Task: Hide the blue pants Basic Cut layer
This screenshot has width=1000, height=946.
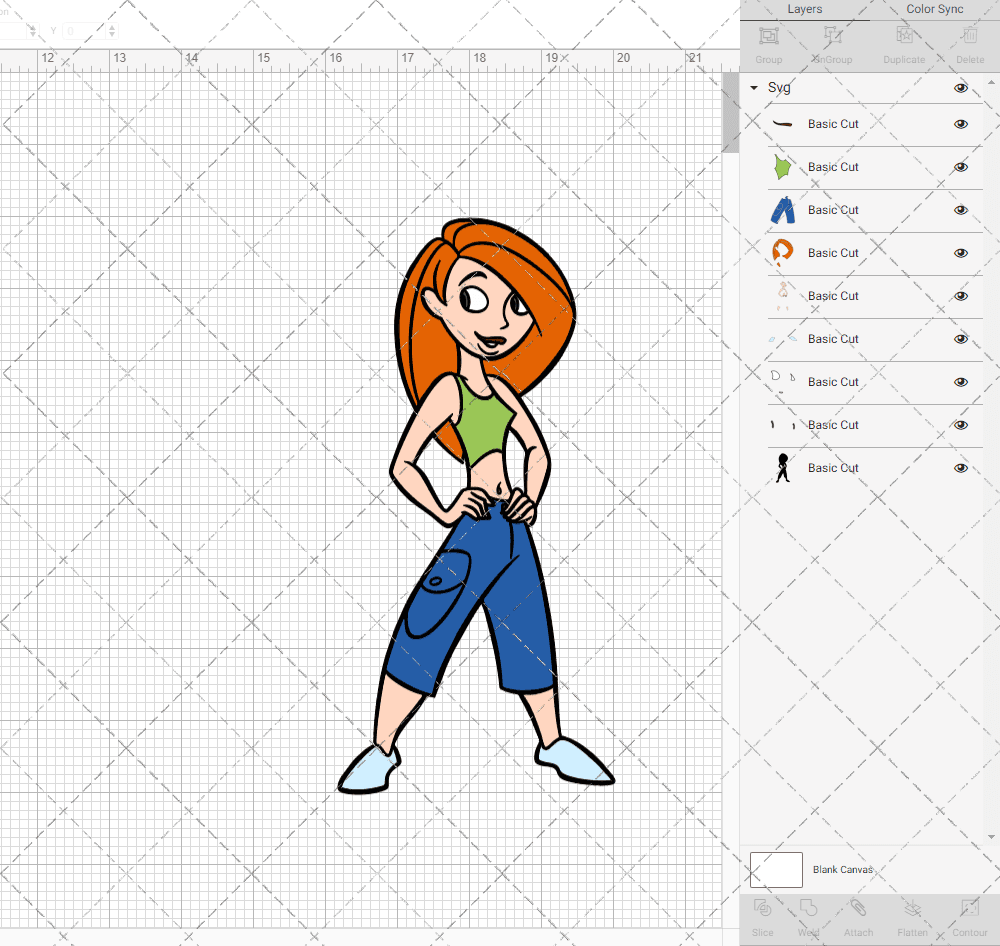Action: (x=960, y=211)
